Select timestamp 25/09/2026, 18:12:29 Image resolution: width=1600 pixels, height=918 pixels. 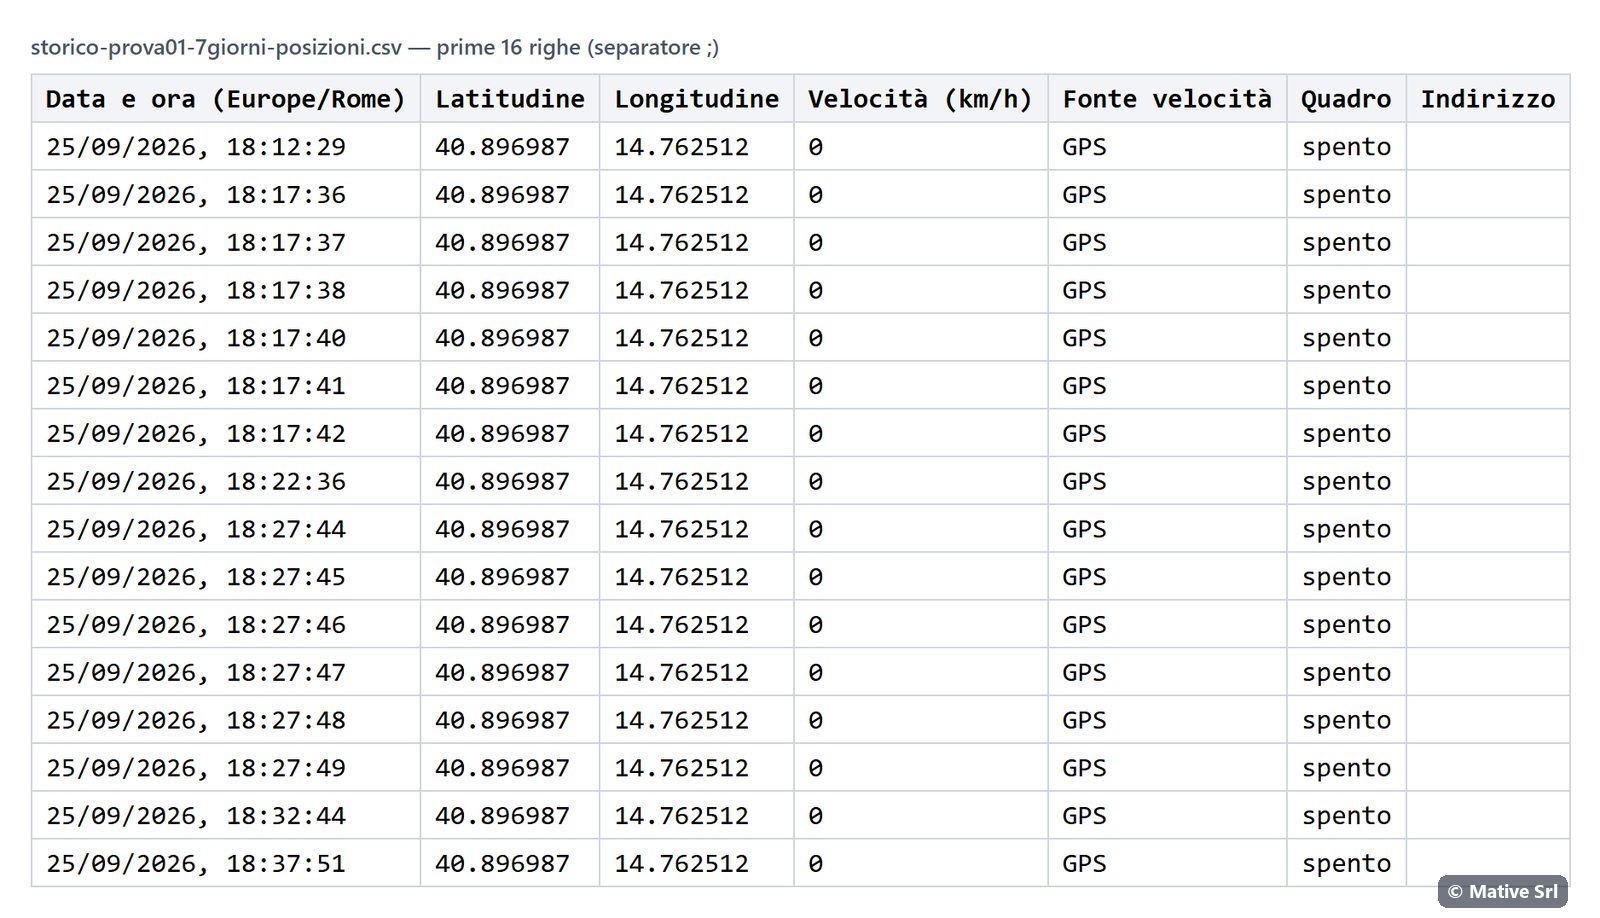click(x=196, y=147)
